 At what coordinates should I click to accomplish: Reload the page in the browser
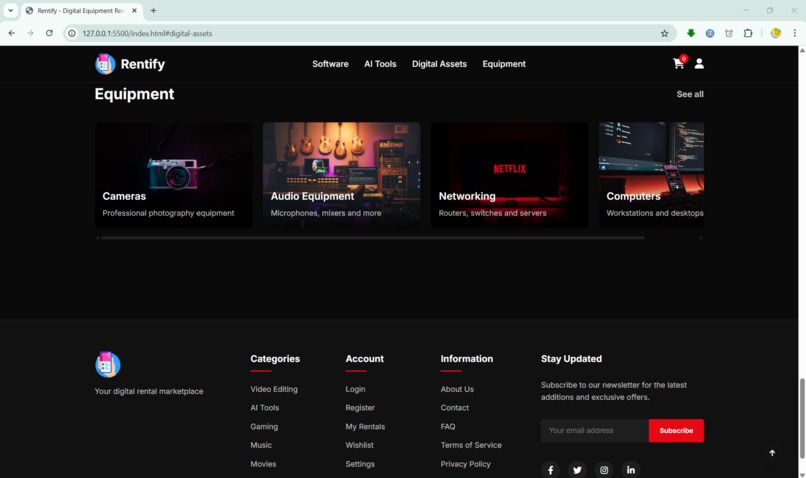click(49, 33)
